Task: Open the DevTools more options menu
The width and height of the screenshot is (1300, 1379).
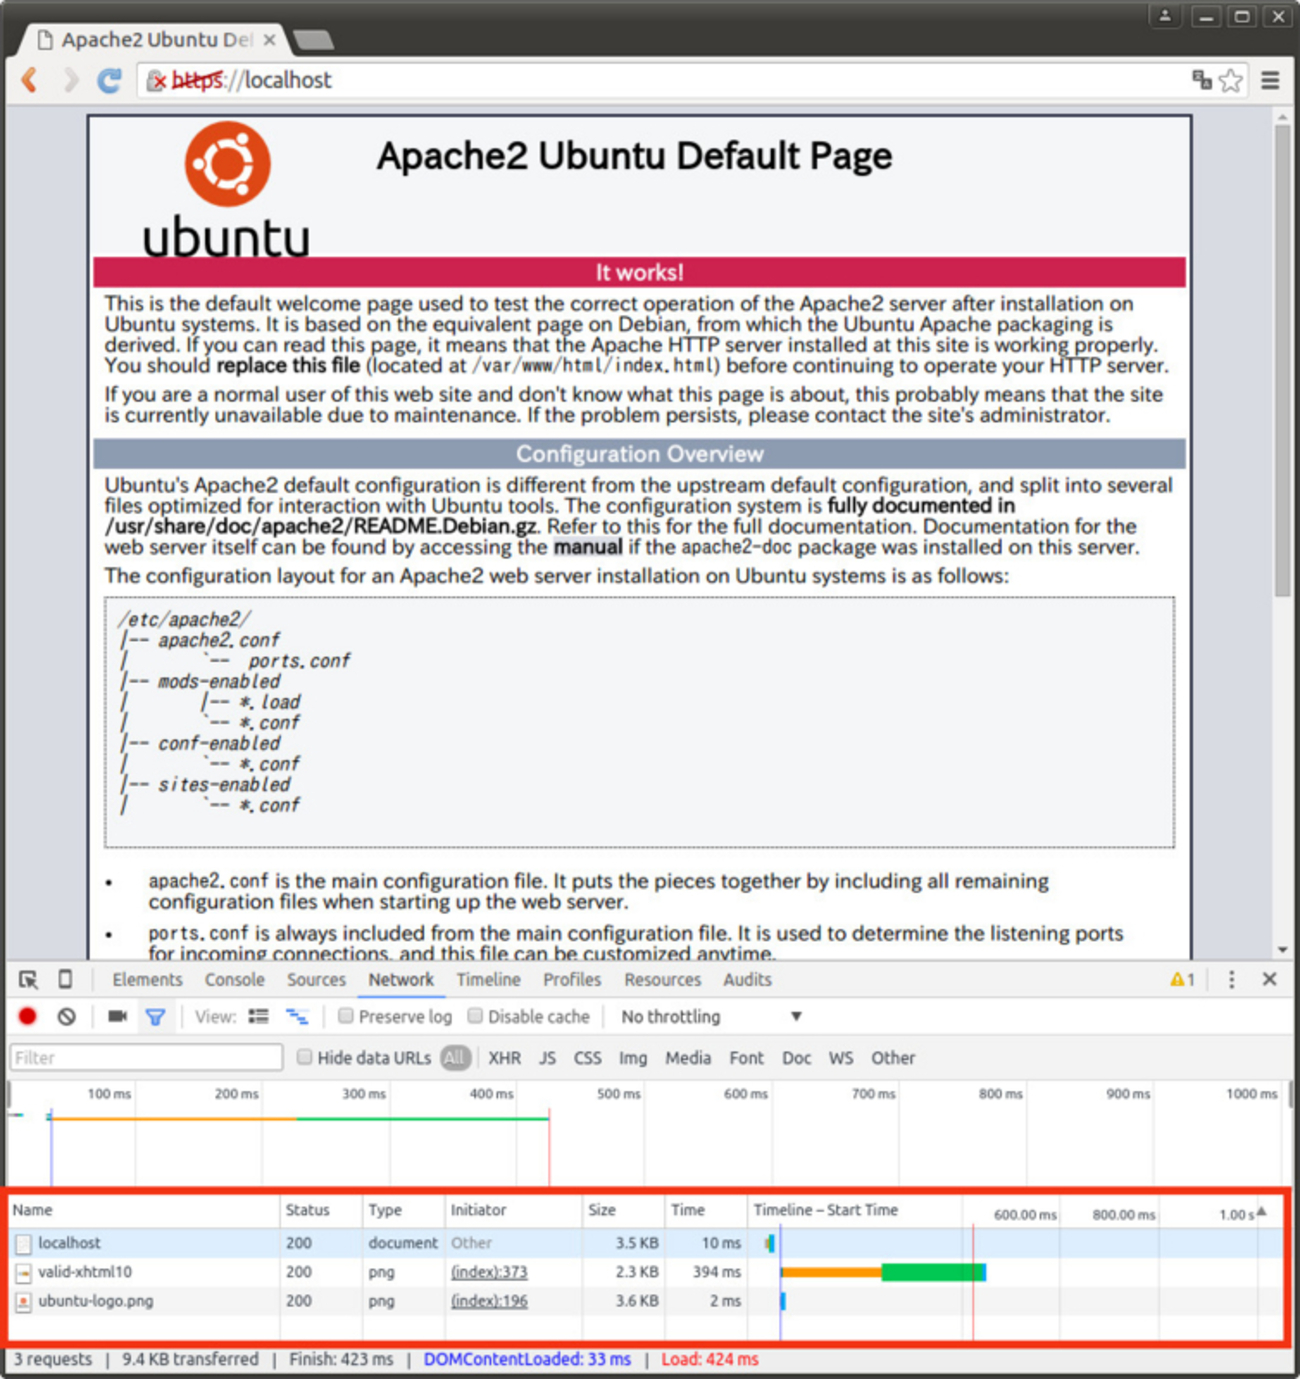Action: [1231, 980]
